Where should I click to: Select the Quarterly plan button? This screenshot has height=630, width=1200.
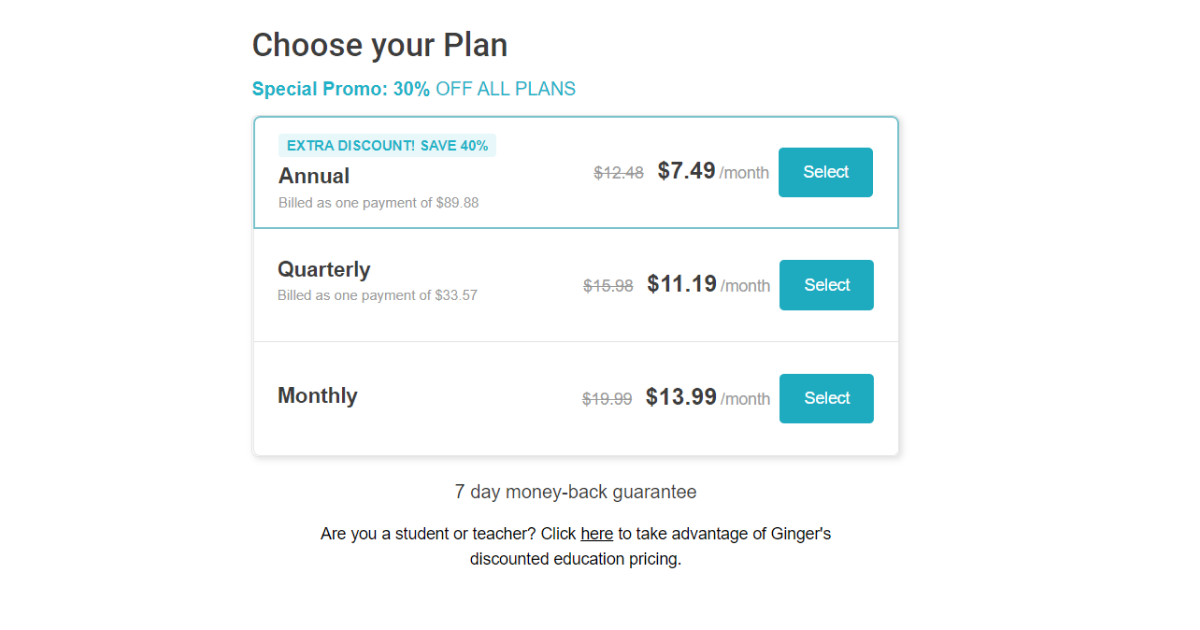[826, 285]
